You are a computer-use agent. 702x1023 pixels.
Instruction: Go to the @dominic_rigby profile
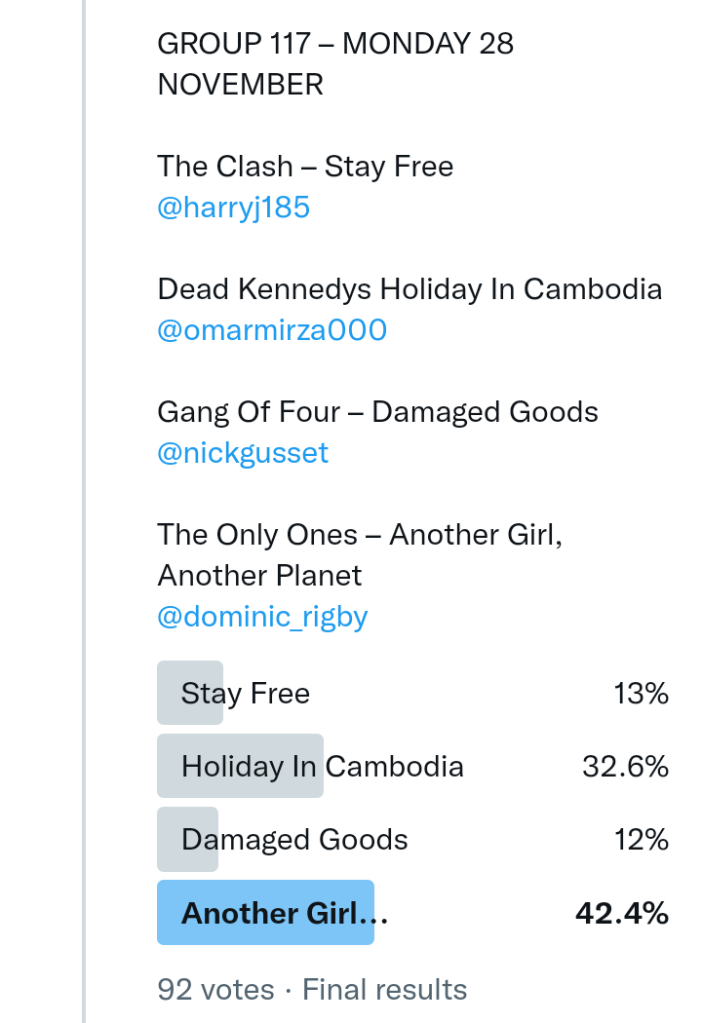tap(262, 617)
